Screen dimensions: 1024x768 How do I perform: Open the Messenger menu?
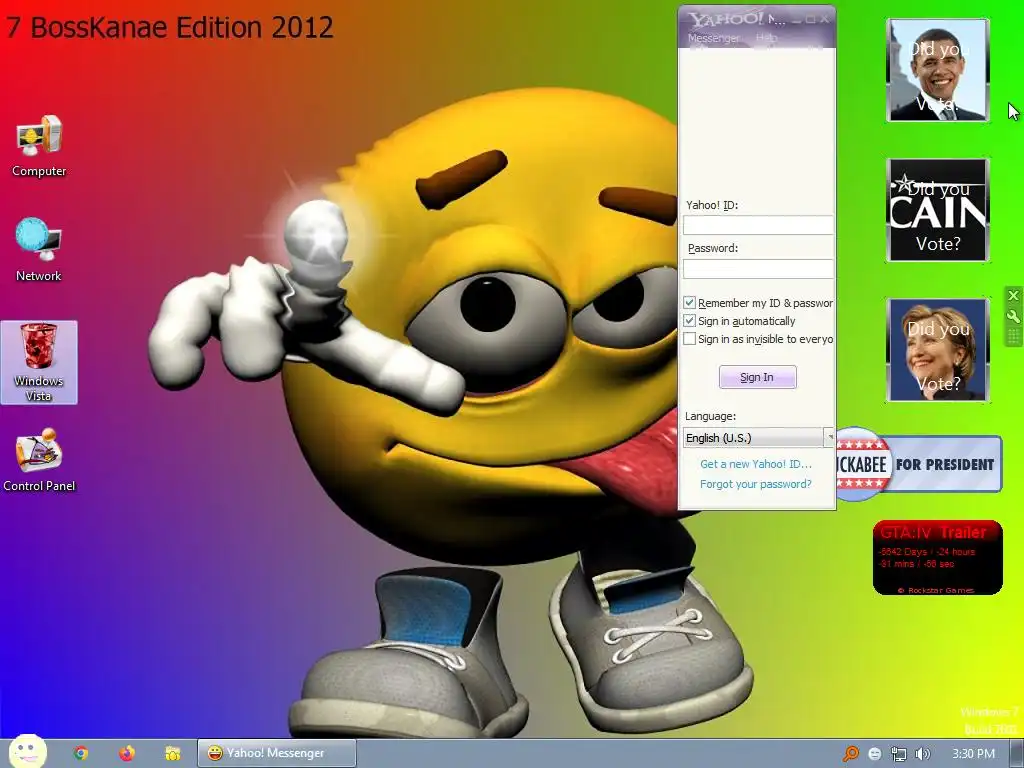point(713,39)
